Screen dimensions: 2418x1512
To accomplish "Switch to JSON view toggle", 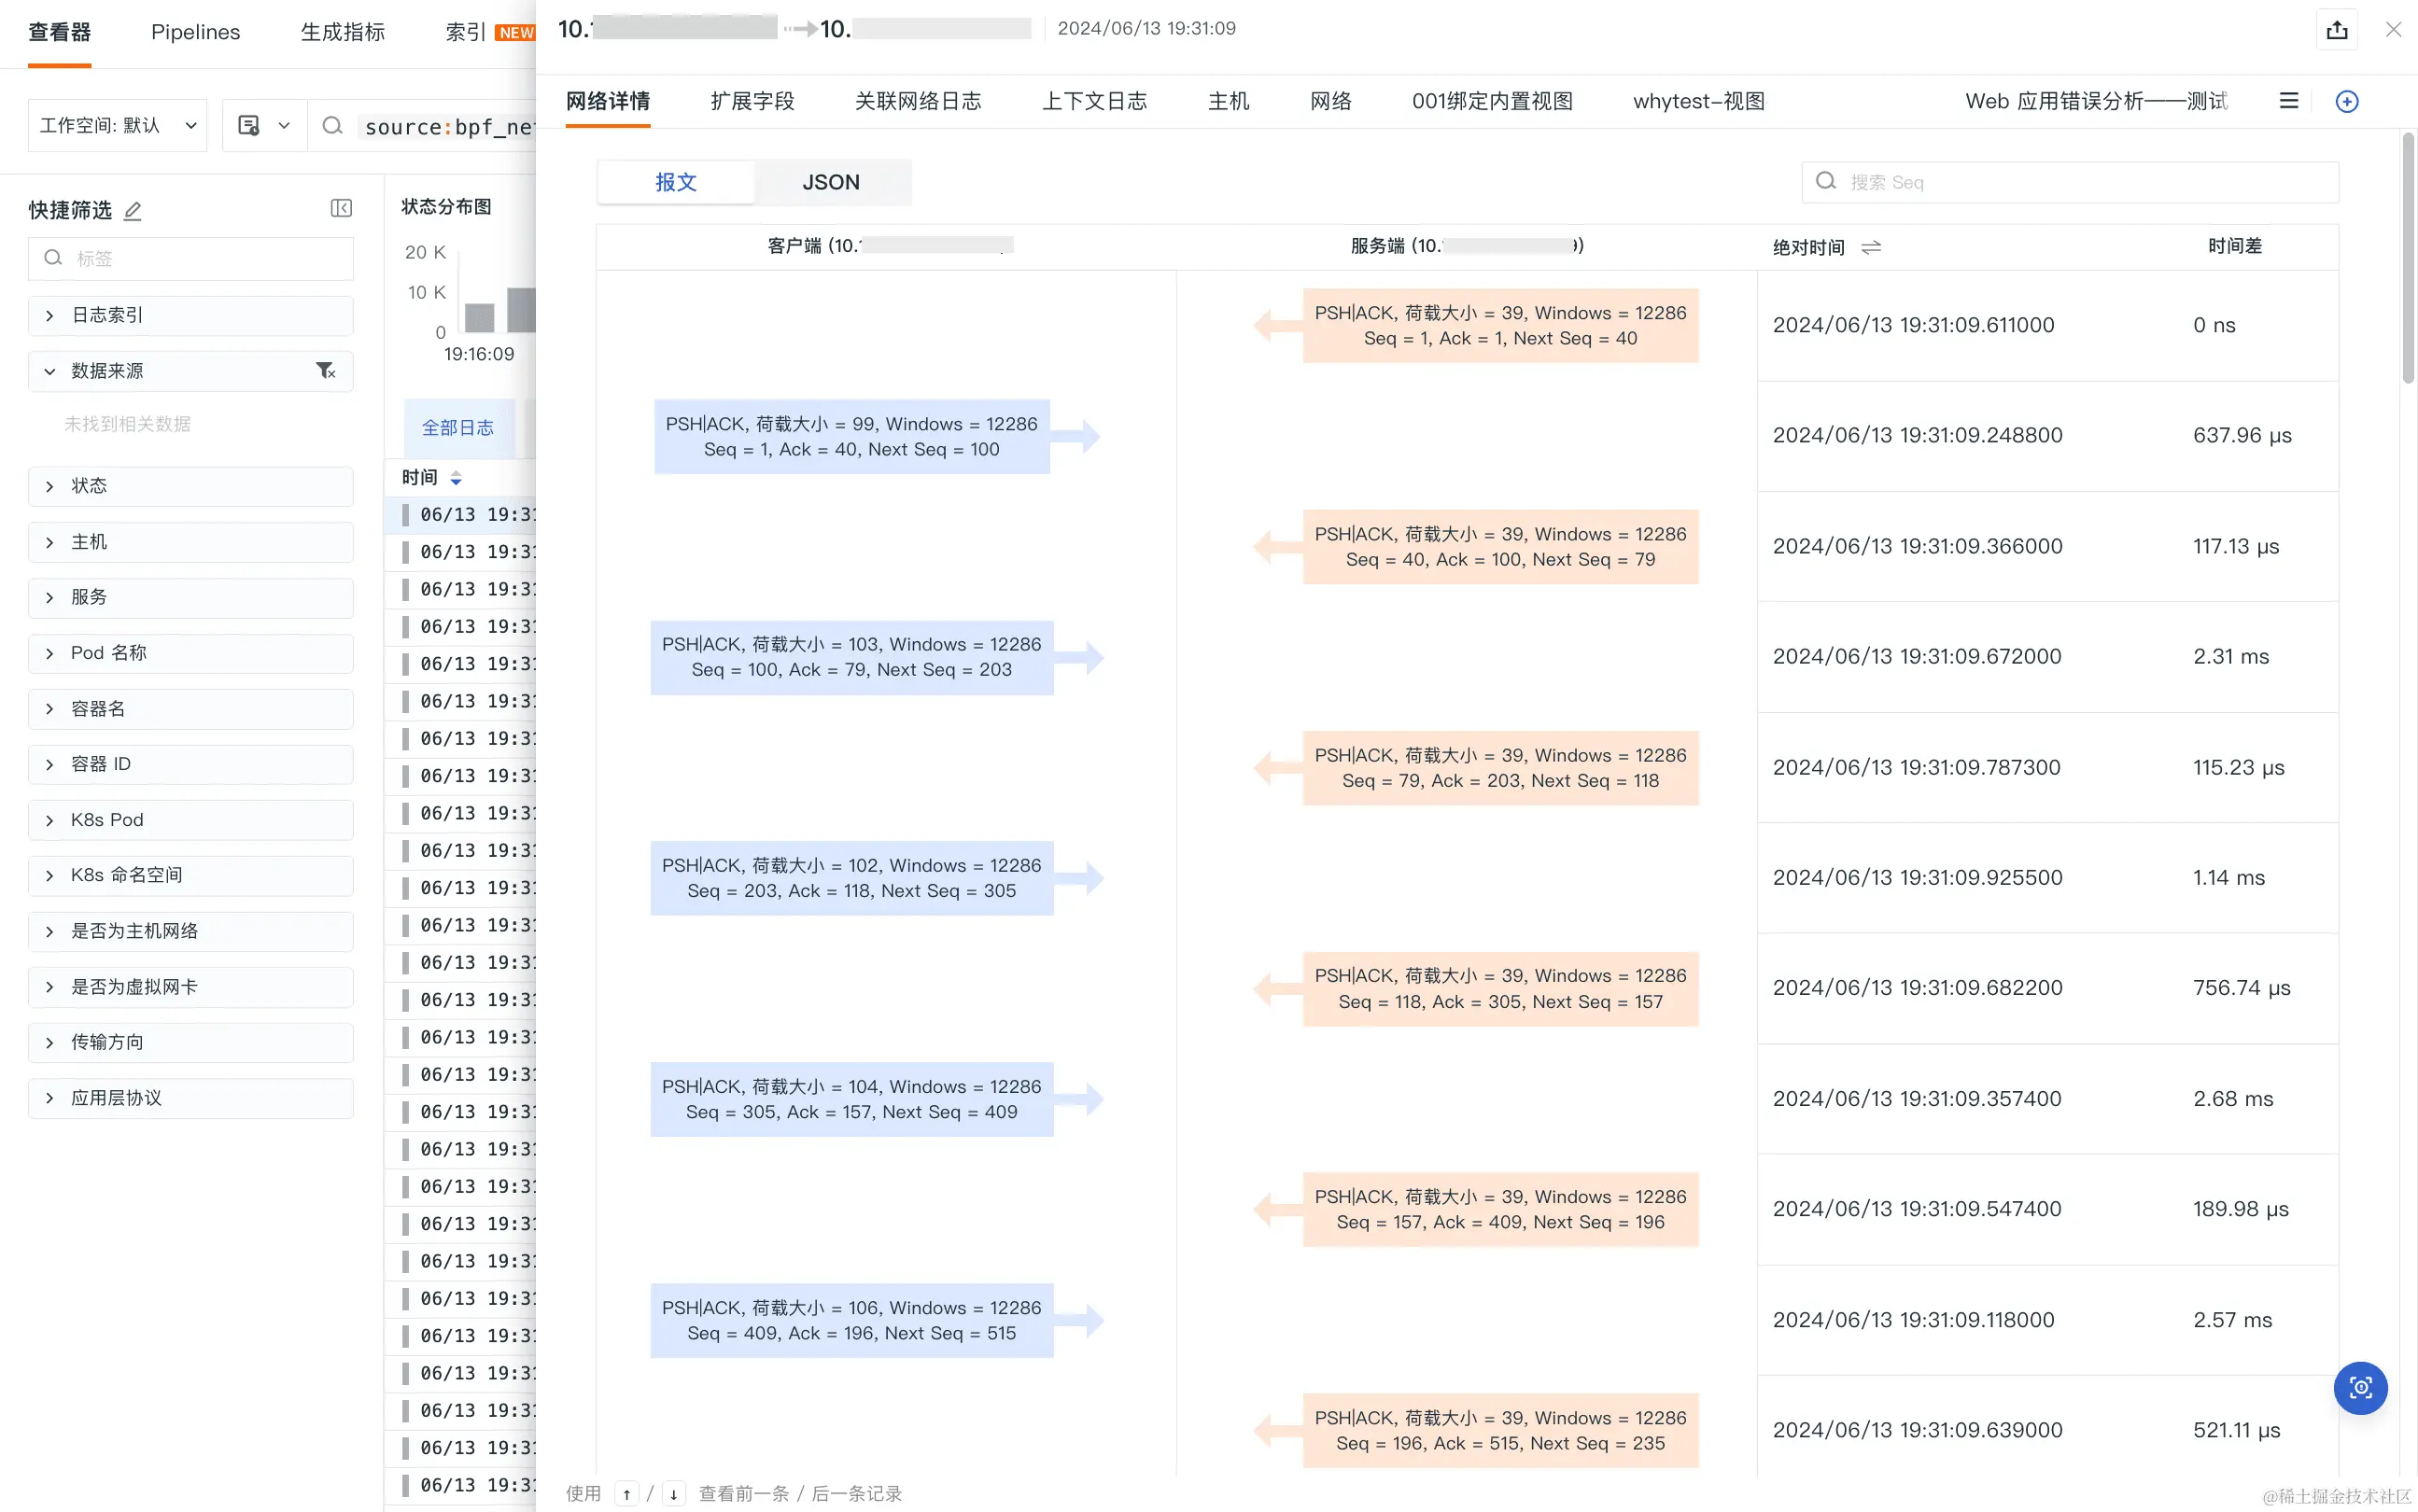I will (x=830, y=182).
